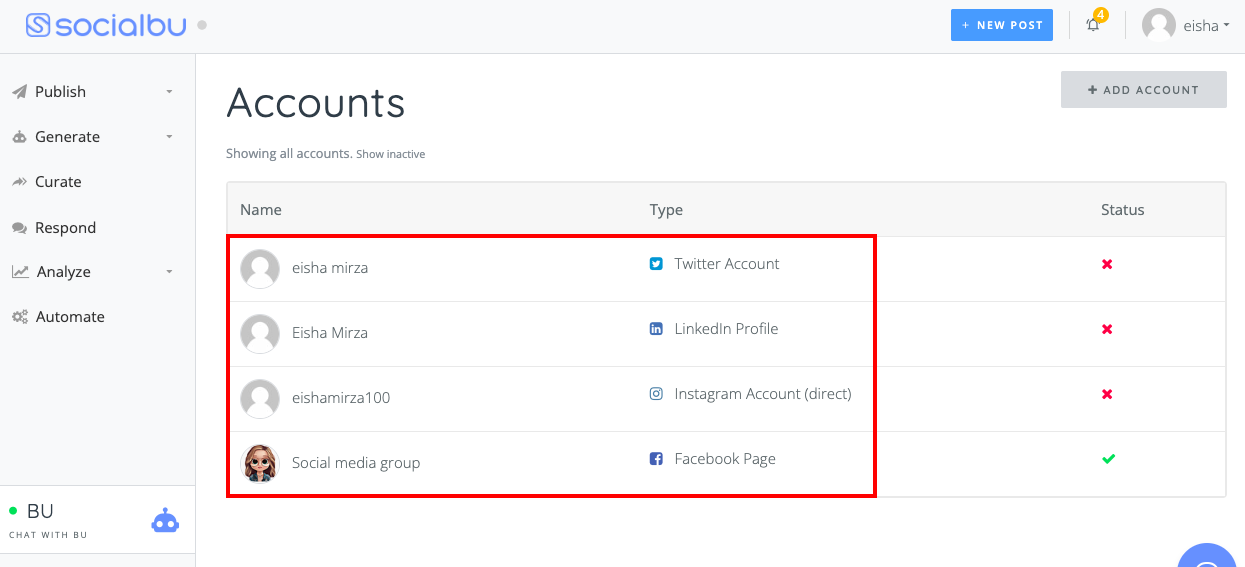The height and width of the screenshot is (567, 1245).
Task: Click the Publish paper plane icon
Action: [19, 91]
